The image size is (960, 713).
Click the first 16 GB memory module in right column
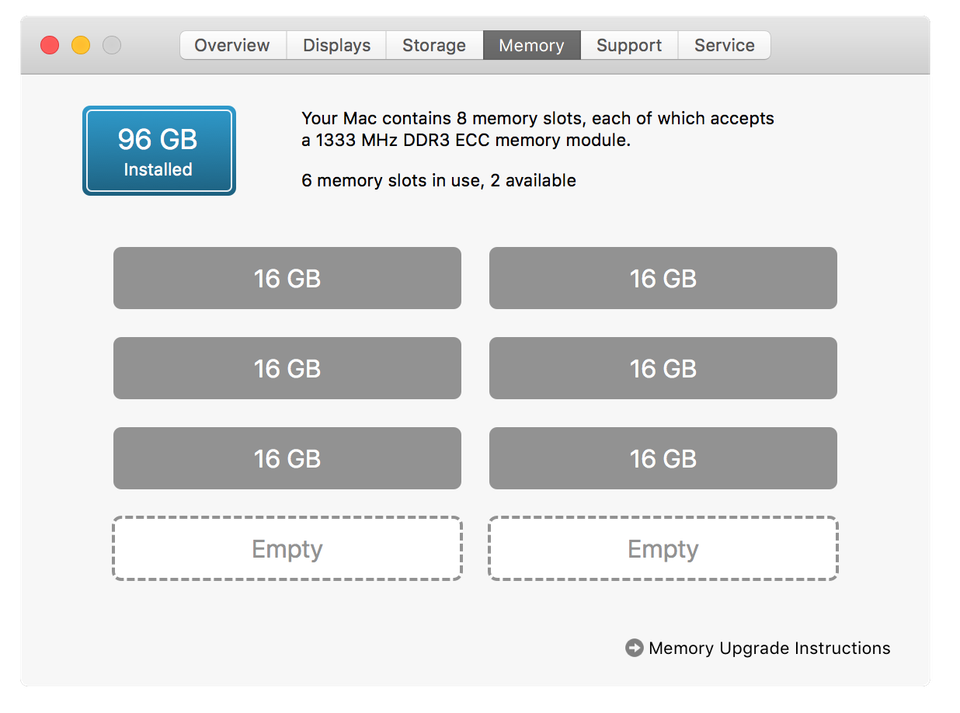coord(663,278)
